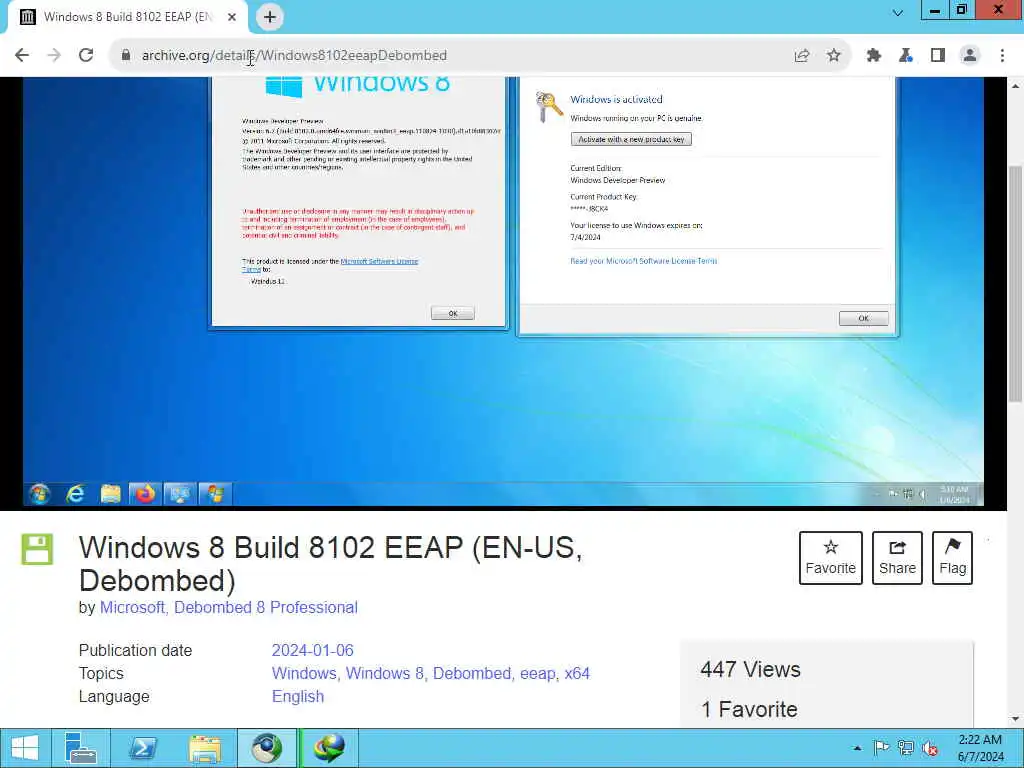Close the Windows 8 Build 8102 tab
The width and height of the screenshot is (1024, 768).
click(232, 17)
